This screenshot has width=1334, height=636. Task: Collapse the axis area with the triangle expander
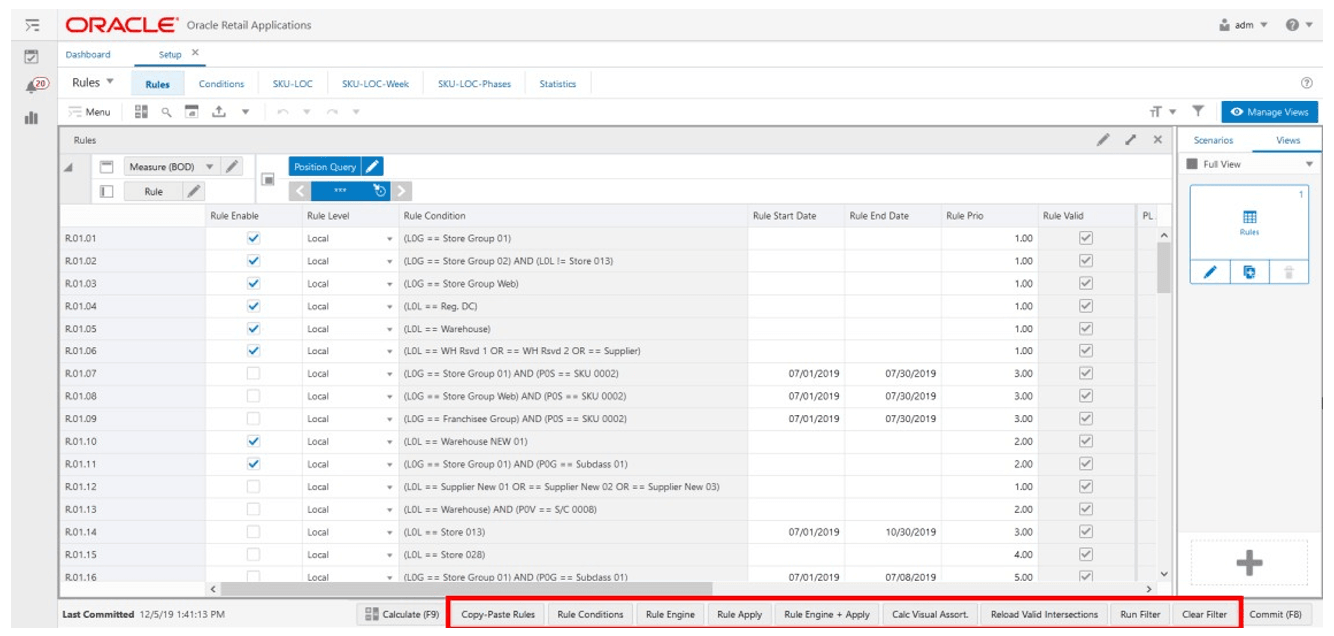69,167
